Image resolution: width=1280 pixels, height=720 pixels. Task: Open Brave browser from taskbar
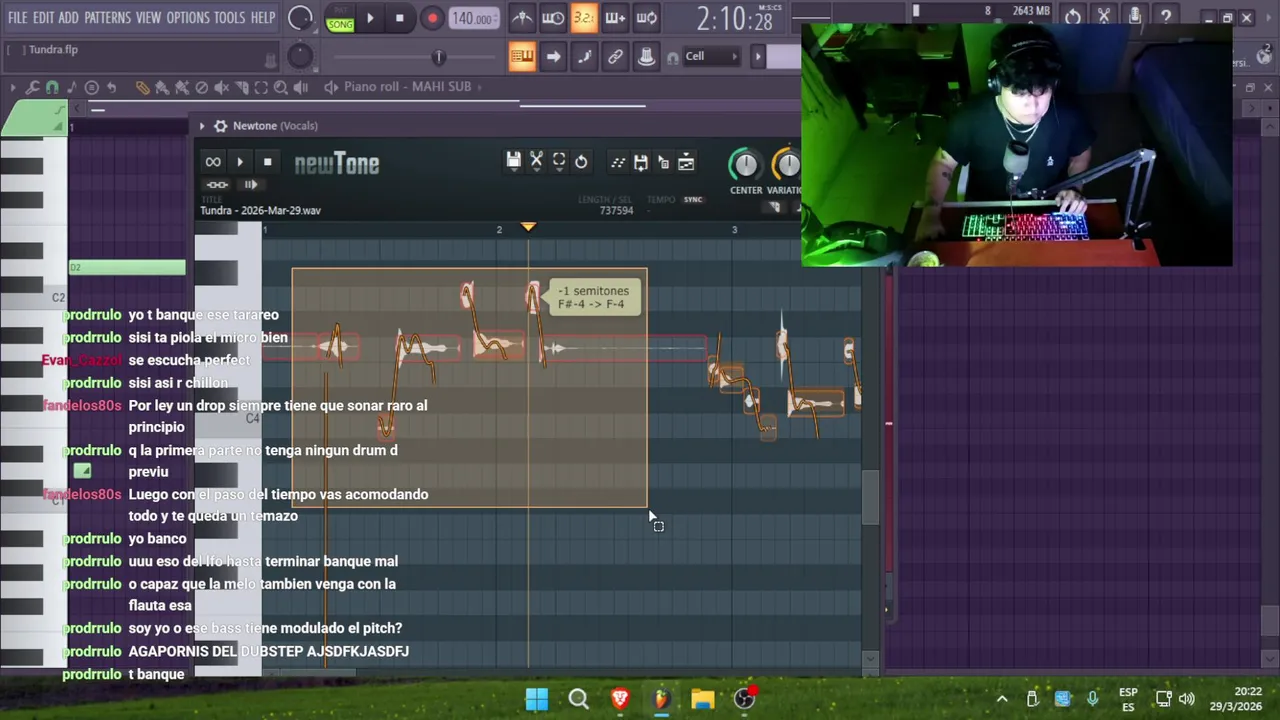[620, 699]
